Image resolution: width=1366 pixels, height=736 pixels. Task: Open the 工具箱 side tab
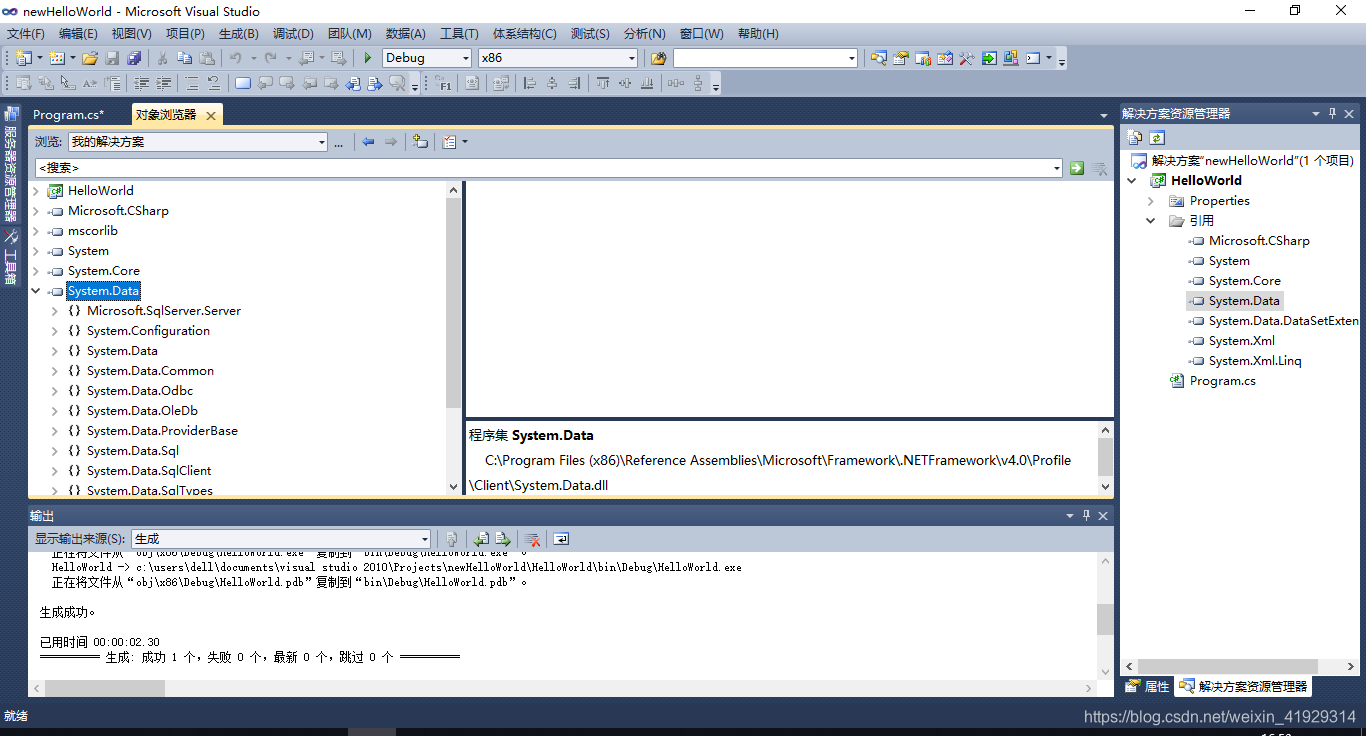pos(11,259)
